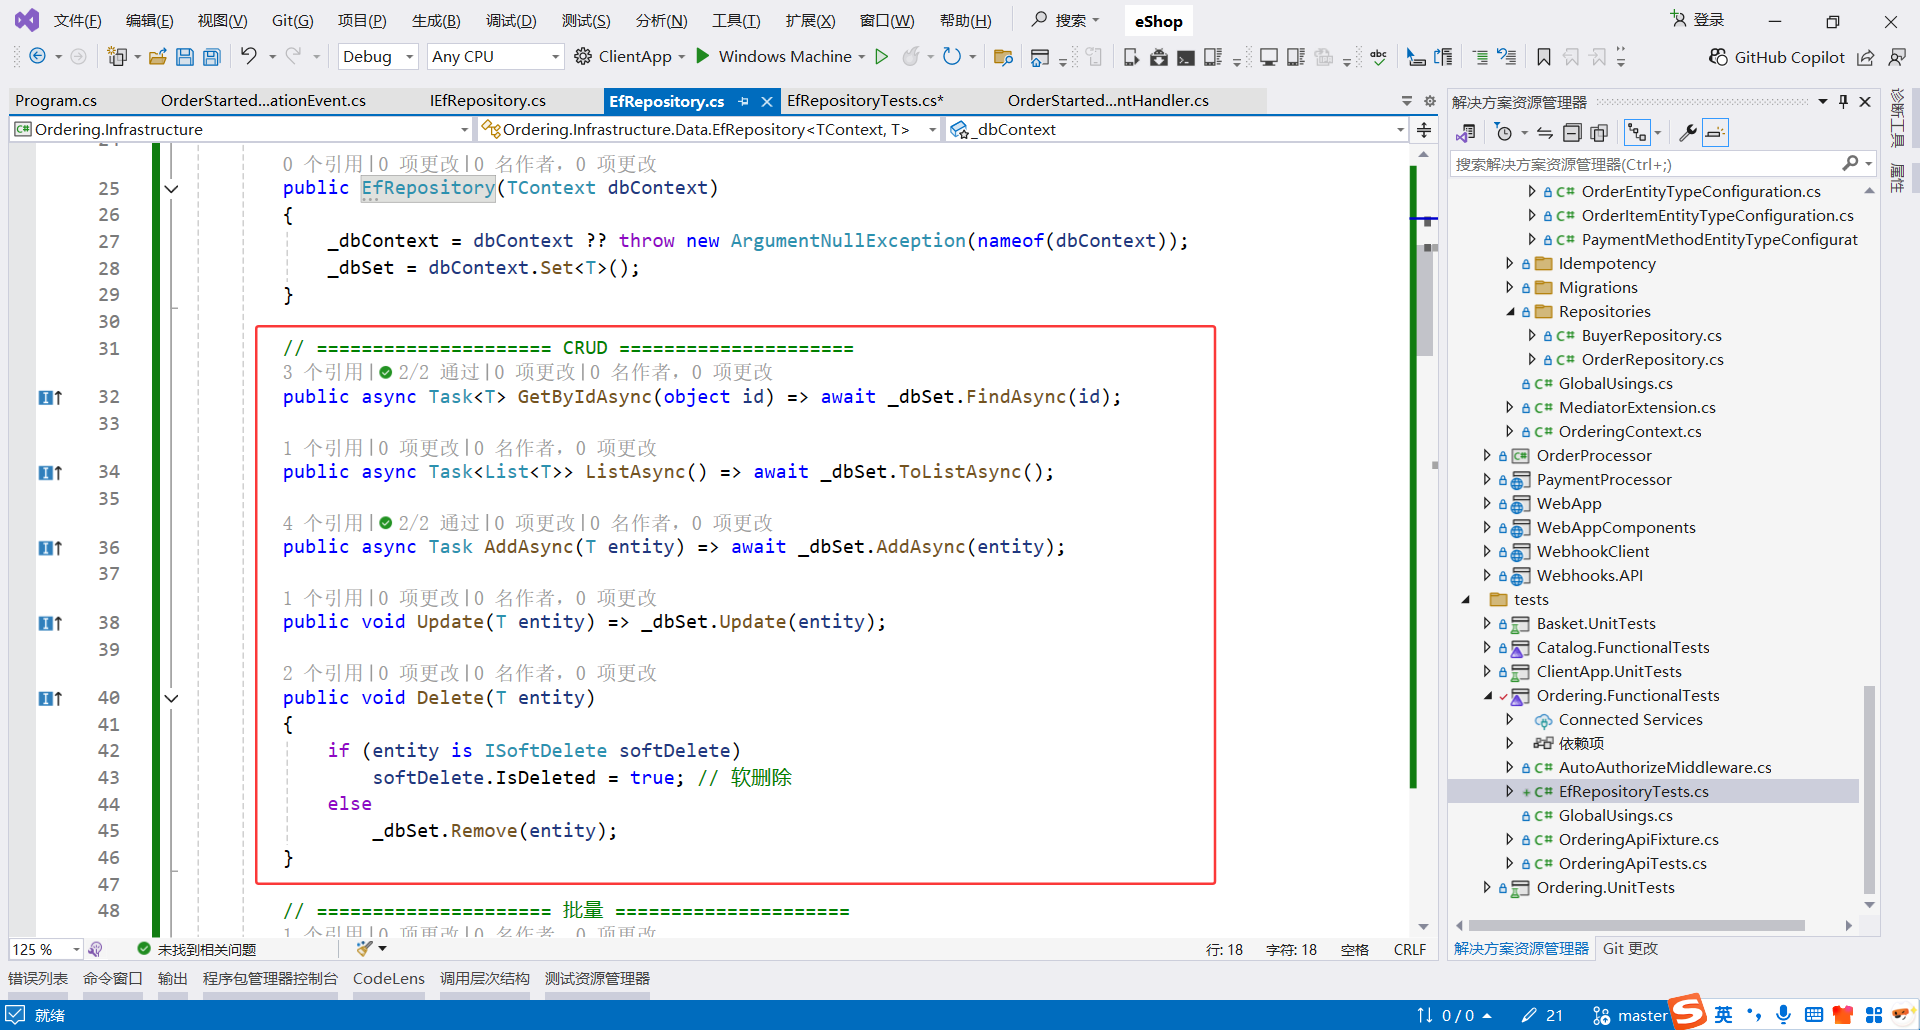This screenshot has height=1030, width=1920.
Task: Switch to the EfRepositoryTests.cs* tab
Action: coord(865,101)
